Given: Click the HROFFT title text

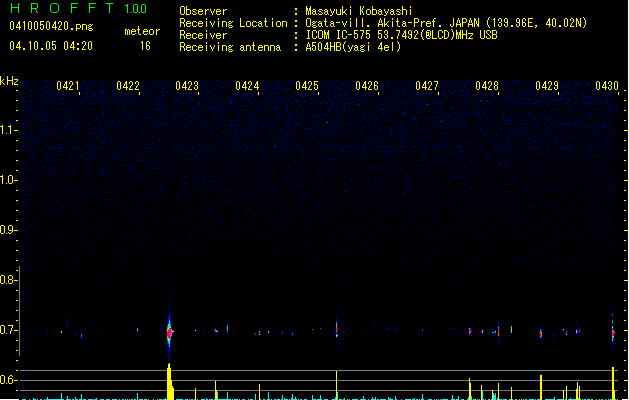Looking at the screenshot, I should (x=55, y=9).
